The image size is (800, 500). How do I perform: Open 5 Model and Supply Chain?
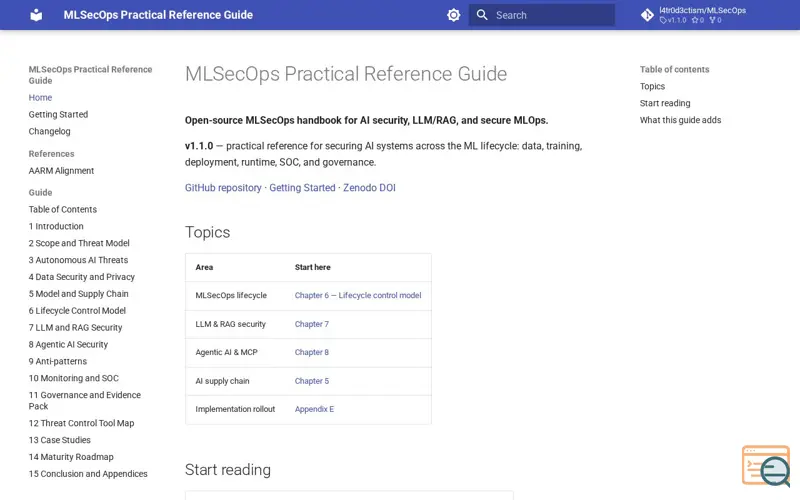[x=79, y=293]
